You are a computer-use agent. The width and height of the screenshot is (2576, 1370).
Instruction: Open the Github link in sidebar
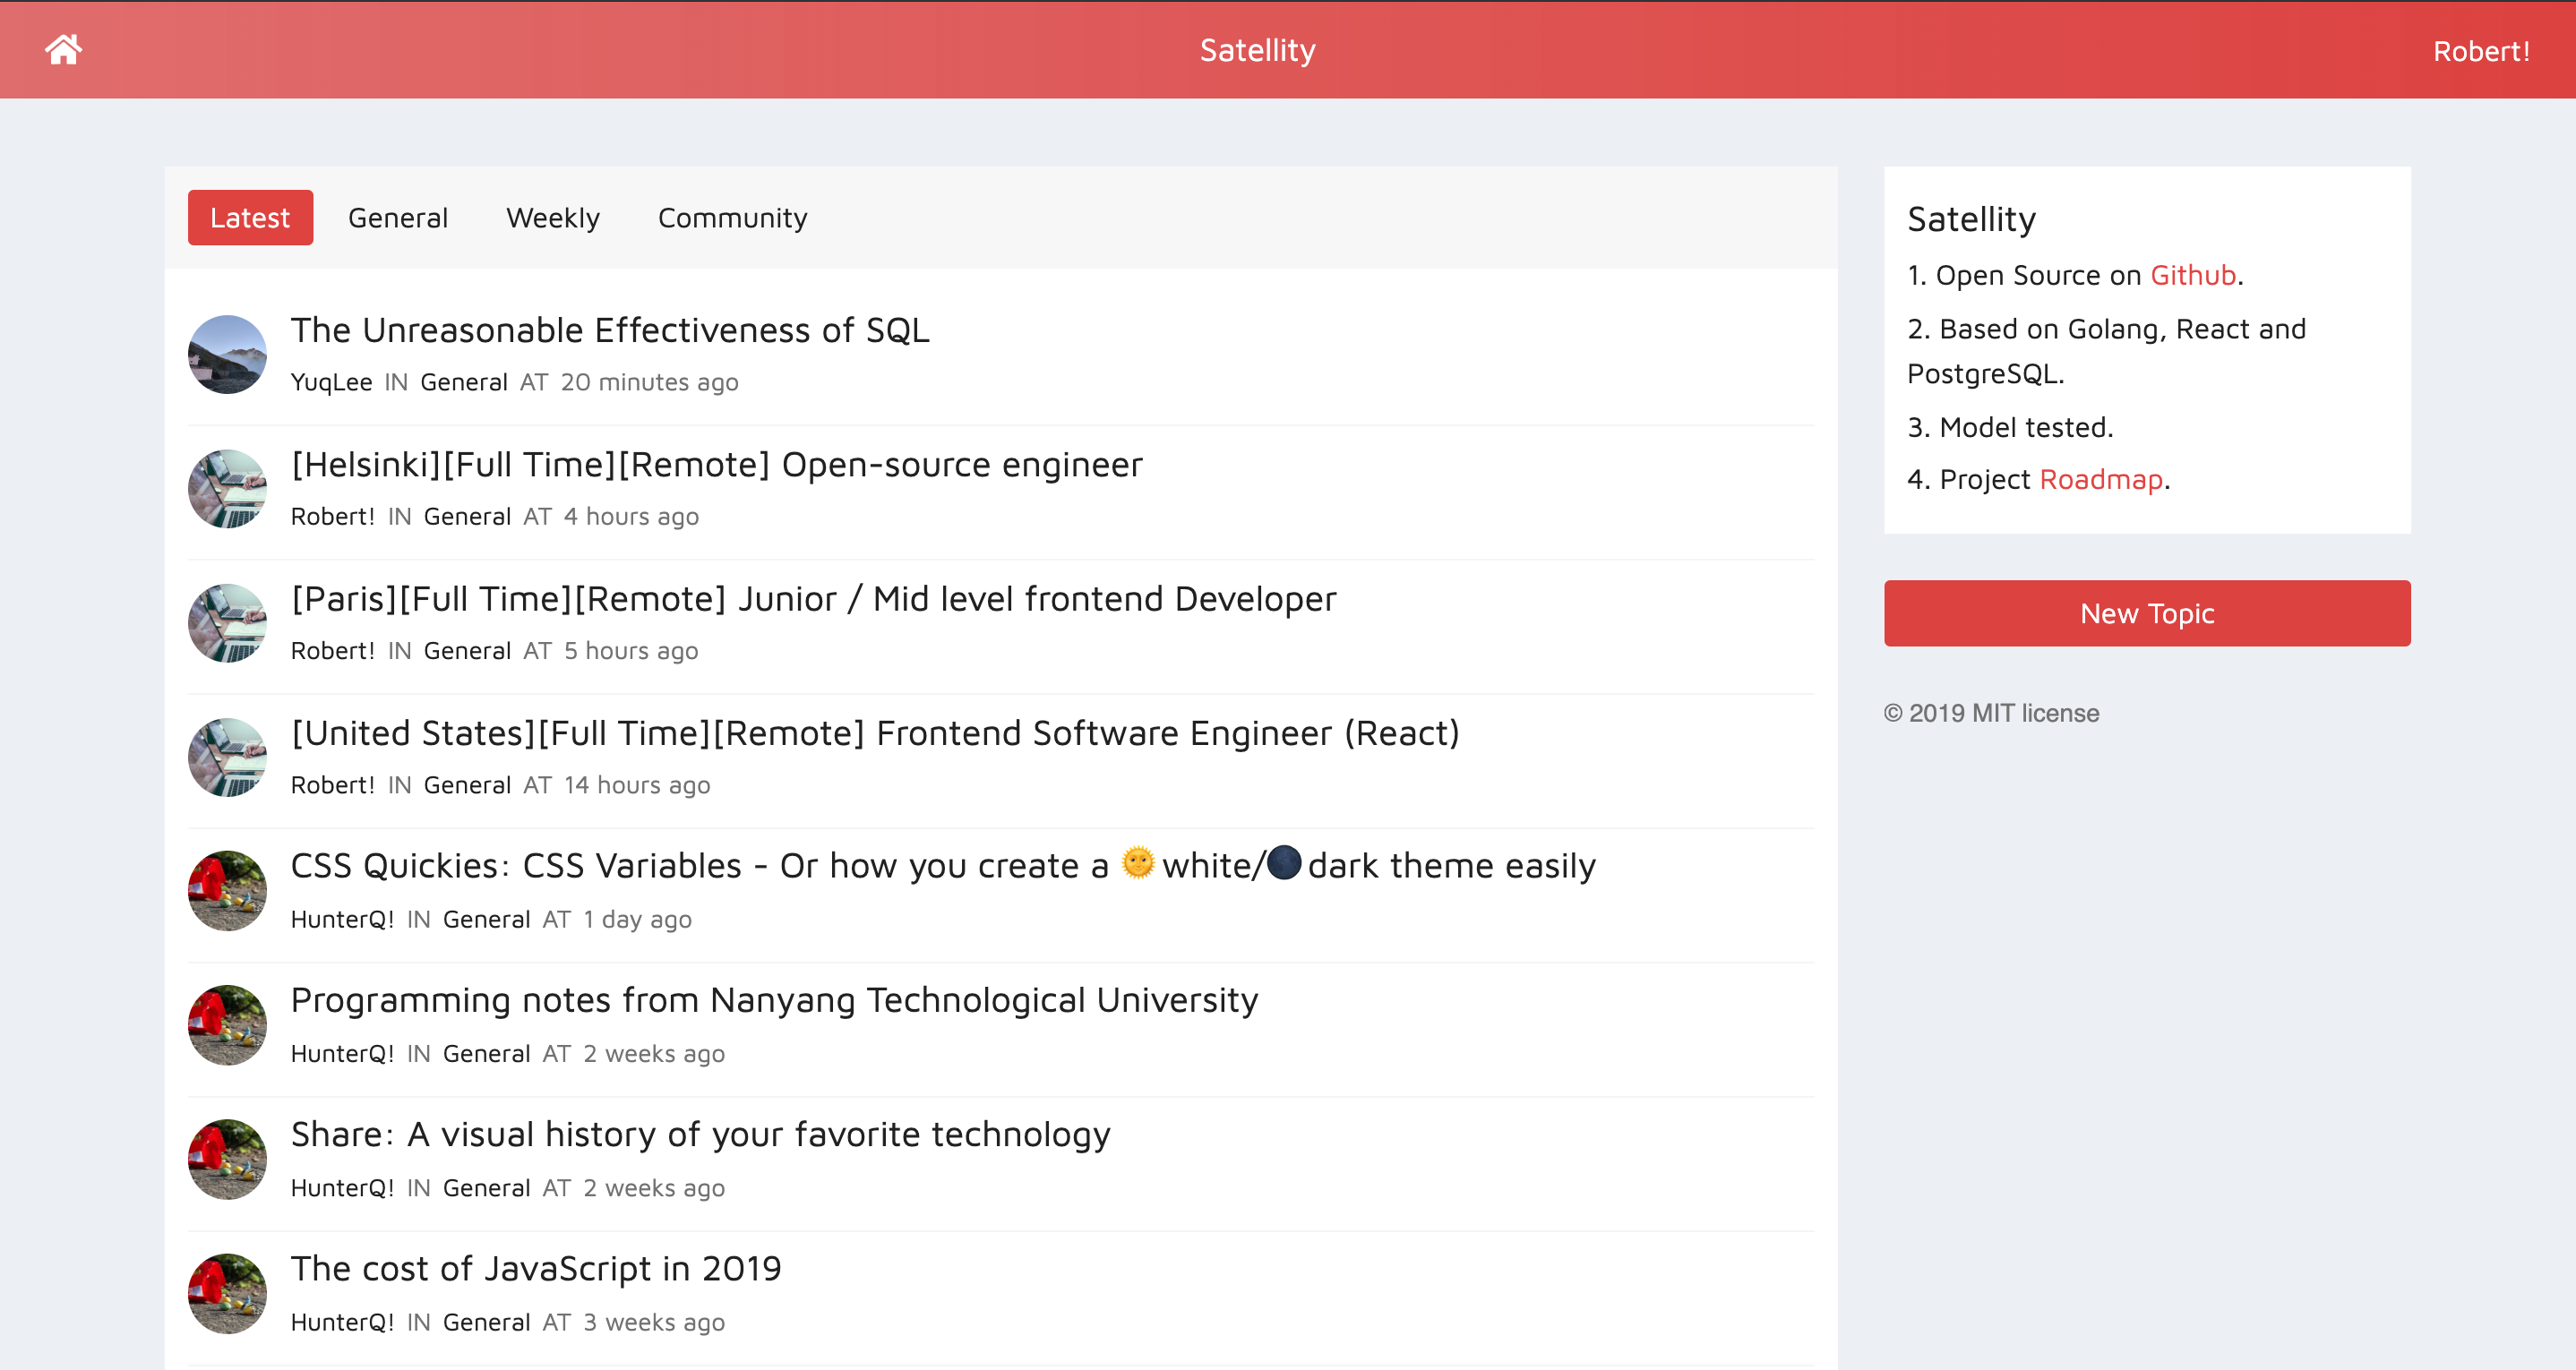click(2192, 275)
